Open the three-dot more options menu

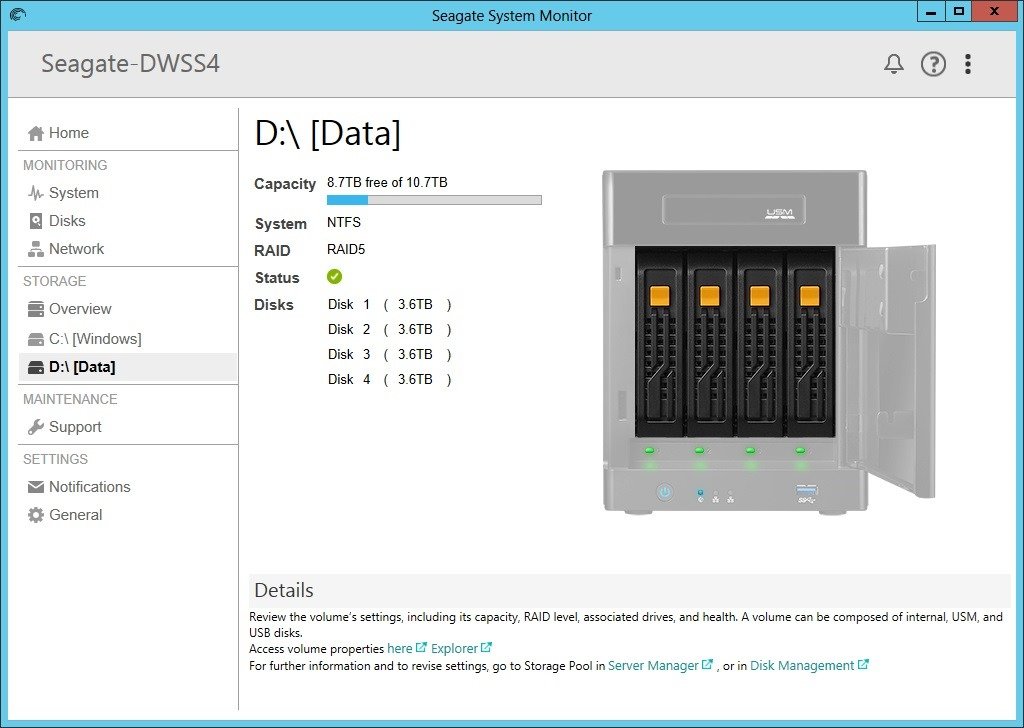pos(968,64)
